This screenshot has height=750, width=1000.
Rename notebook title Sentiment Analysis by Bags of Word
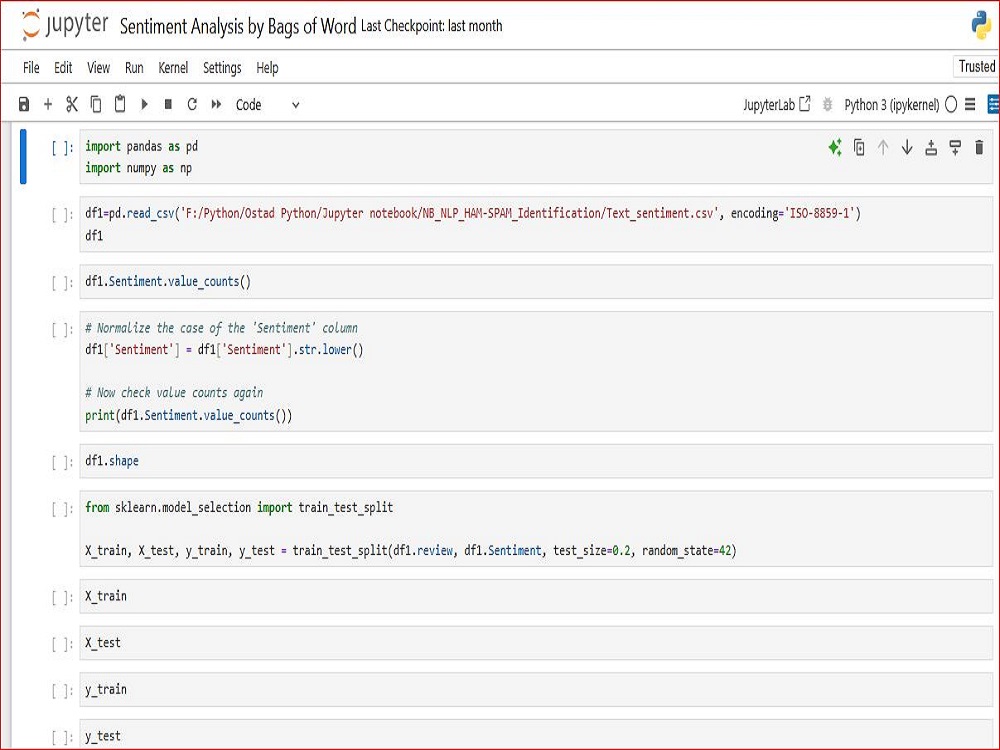tap(238, 26)
